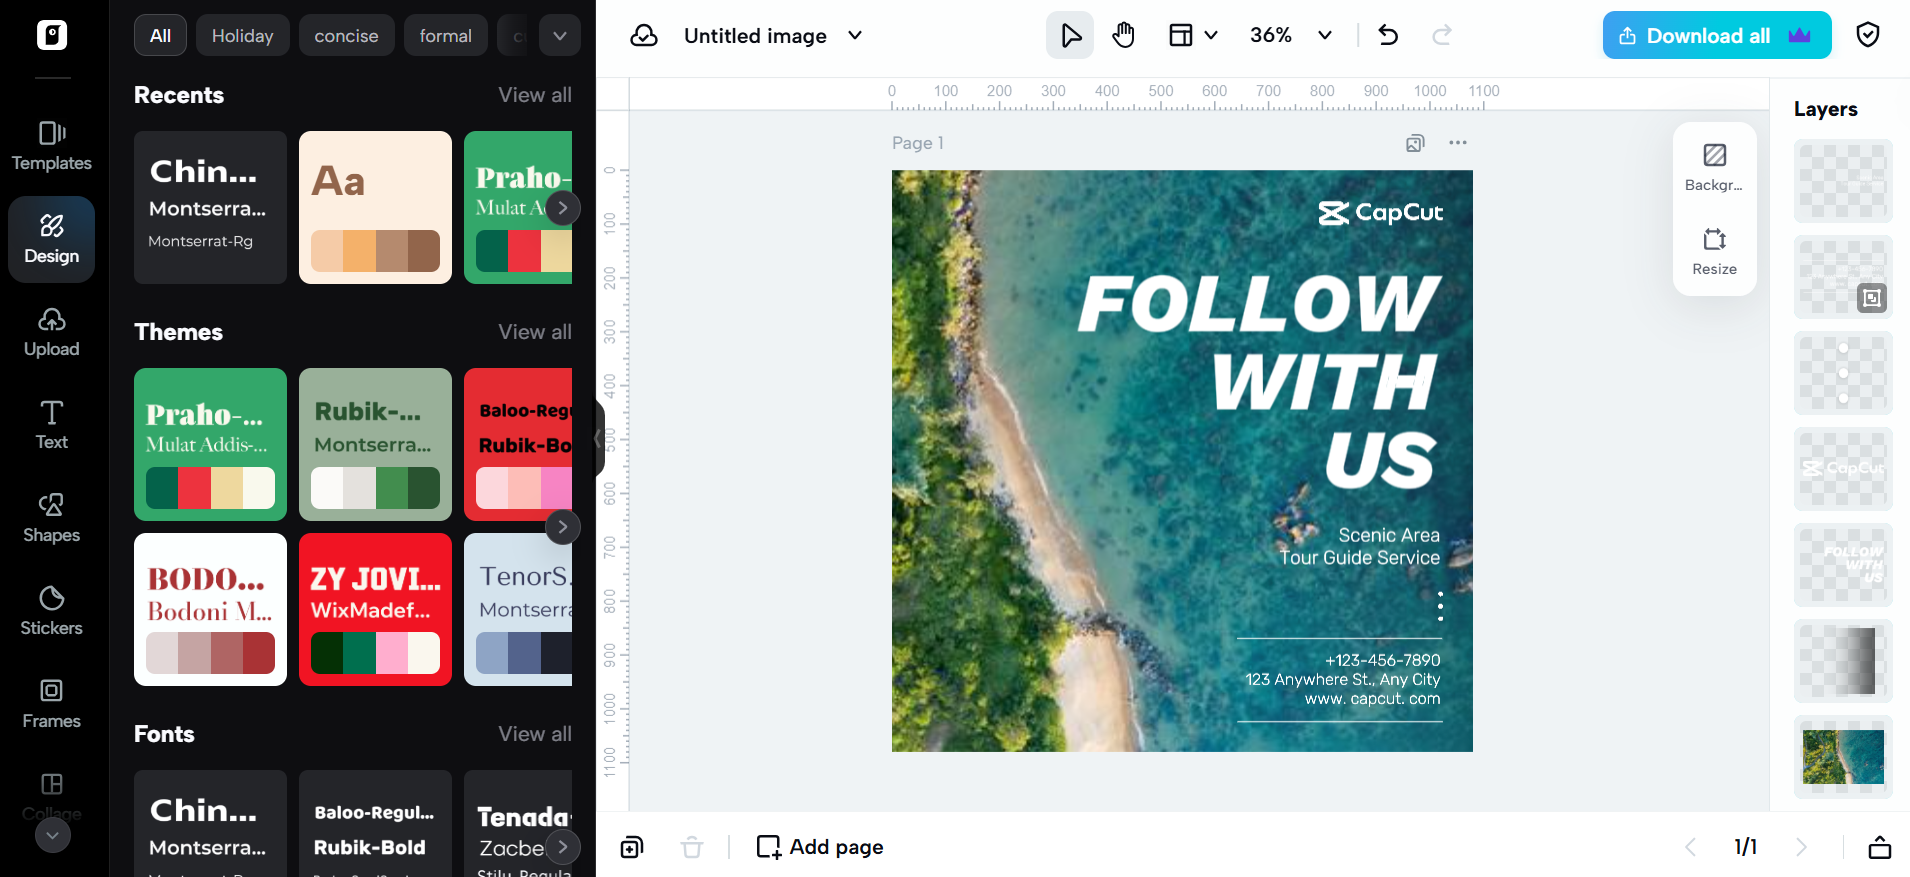Select the concise filter tag

(346, 36)
